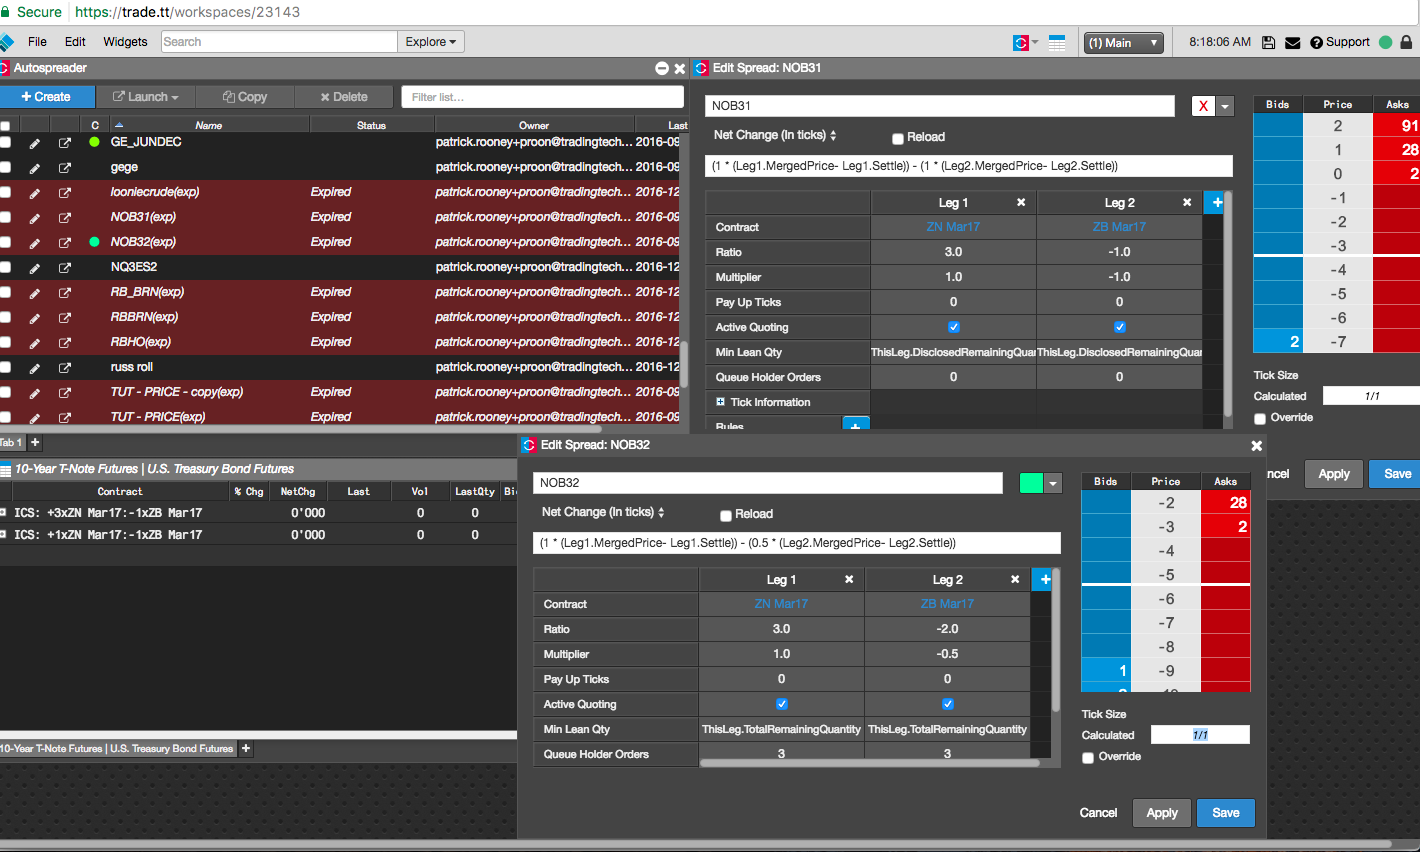Click the launch arrow icon for russ roll
This screenshot has width=1420, height=852.
point(65,368)
